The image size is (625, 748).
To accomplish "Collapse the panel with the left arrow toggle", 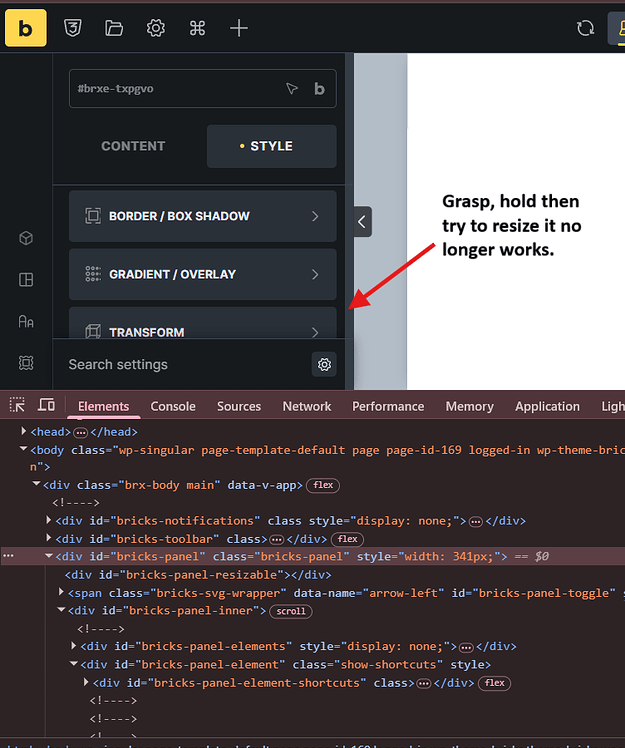I will tap(363, 221).
